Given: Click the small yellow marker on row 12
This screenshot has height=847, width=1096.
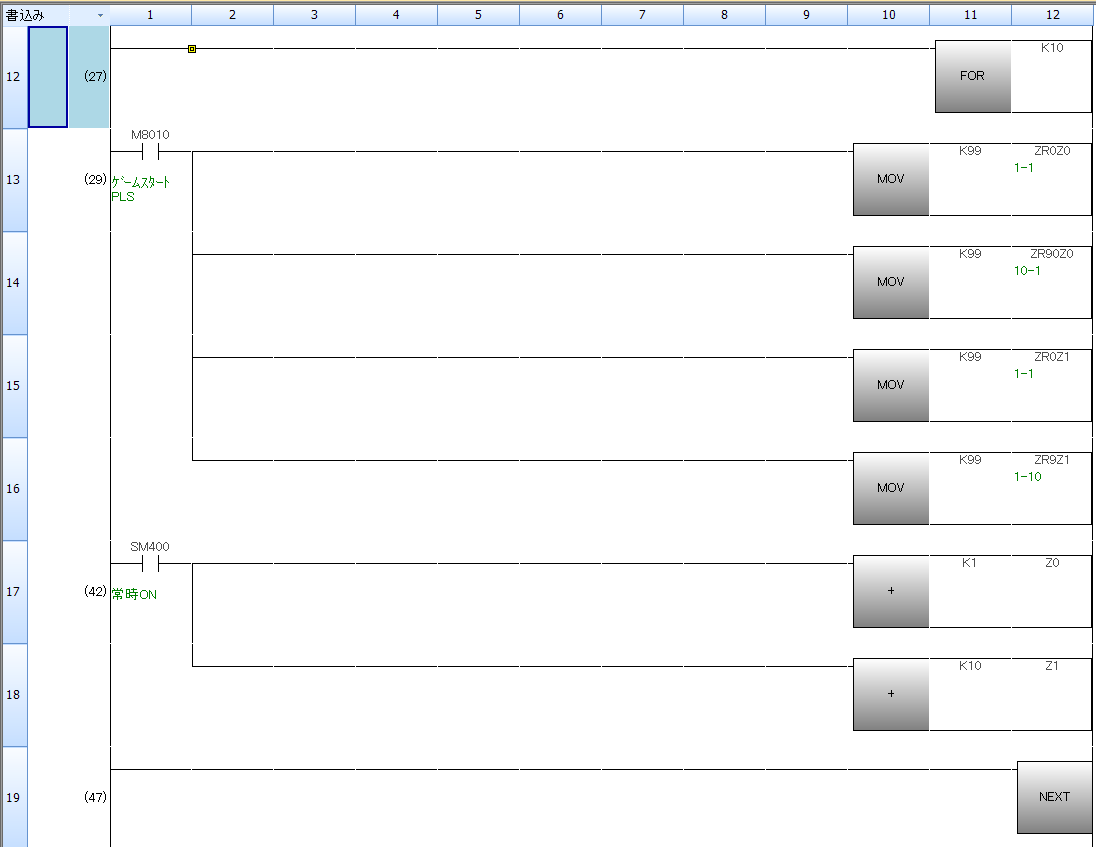Looking at the screenshot, I should [x=192, y=48].
